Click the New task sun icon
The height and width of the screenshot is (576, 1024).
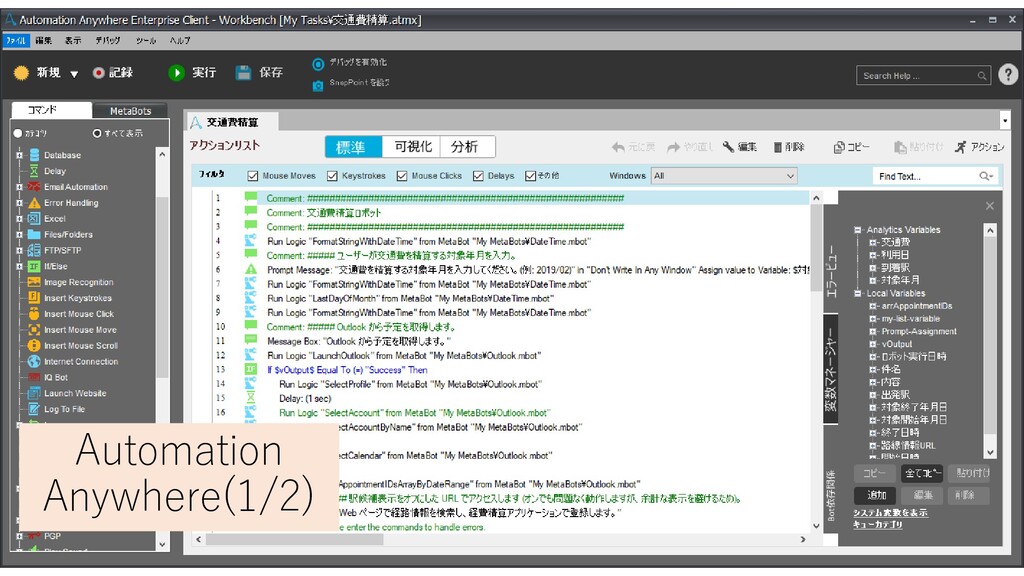tap(21, 72)
